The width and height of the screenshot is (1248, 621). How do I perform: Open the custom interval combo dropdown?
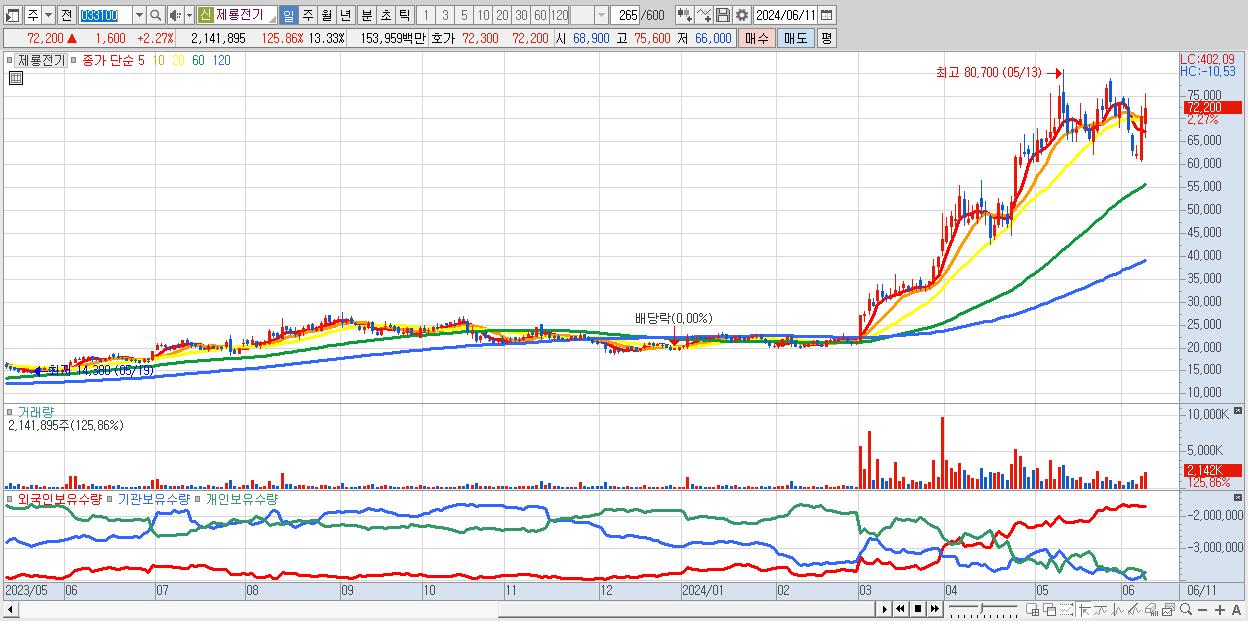[601, 15]
